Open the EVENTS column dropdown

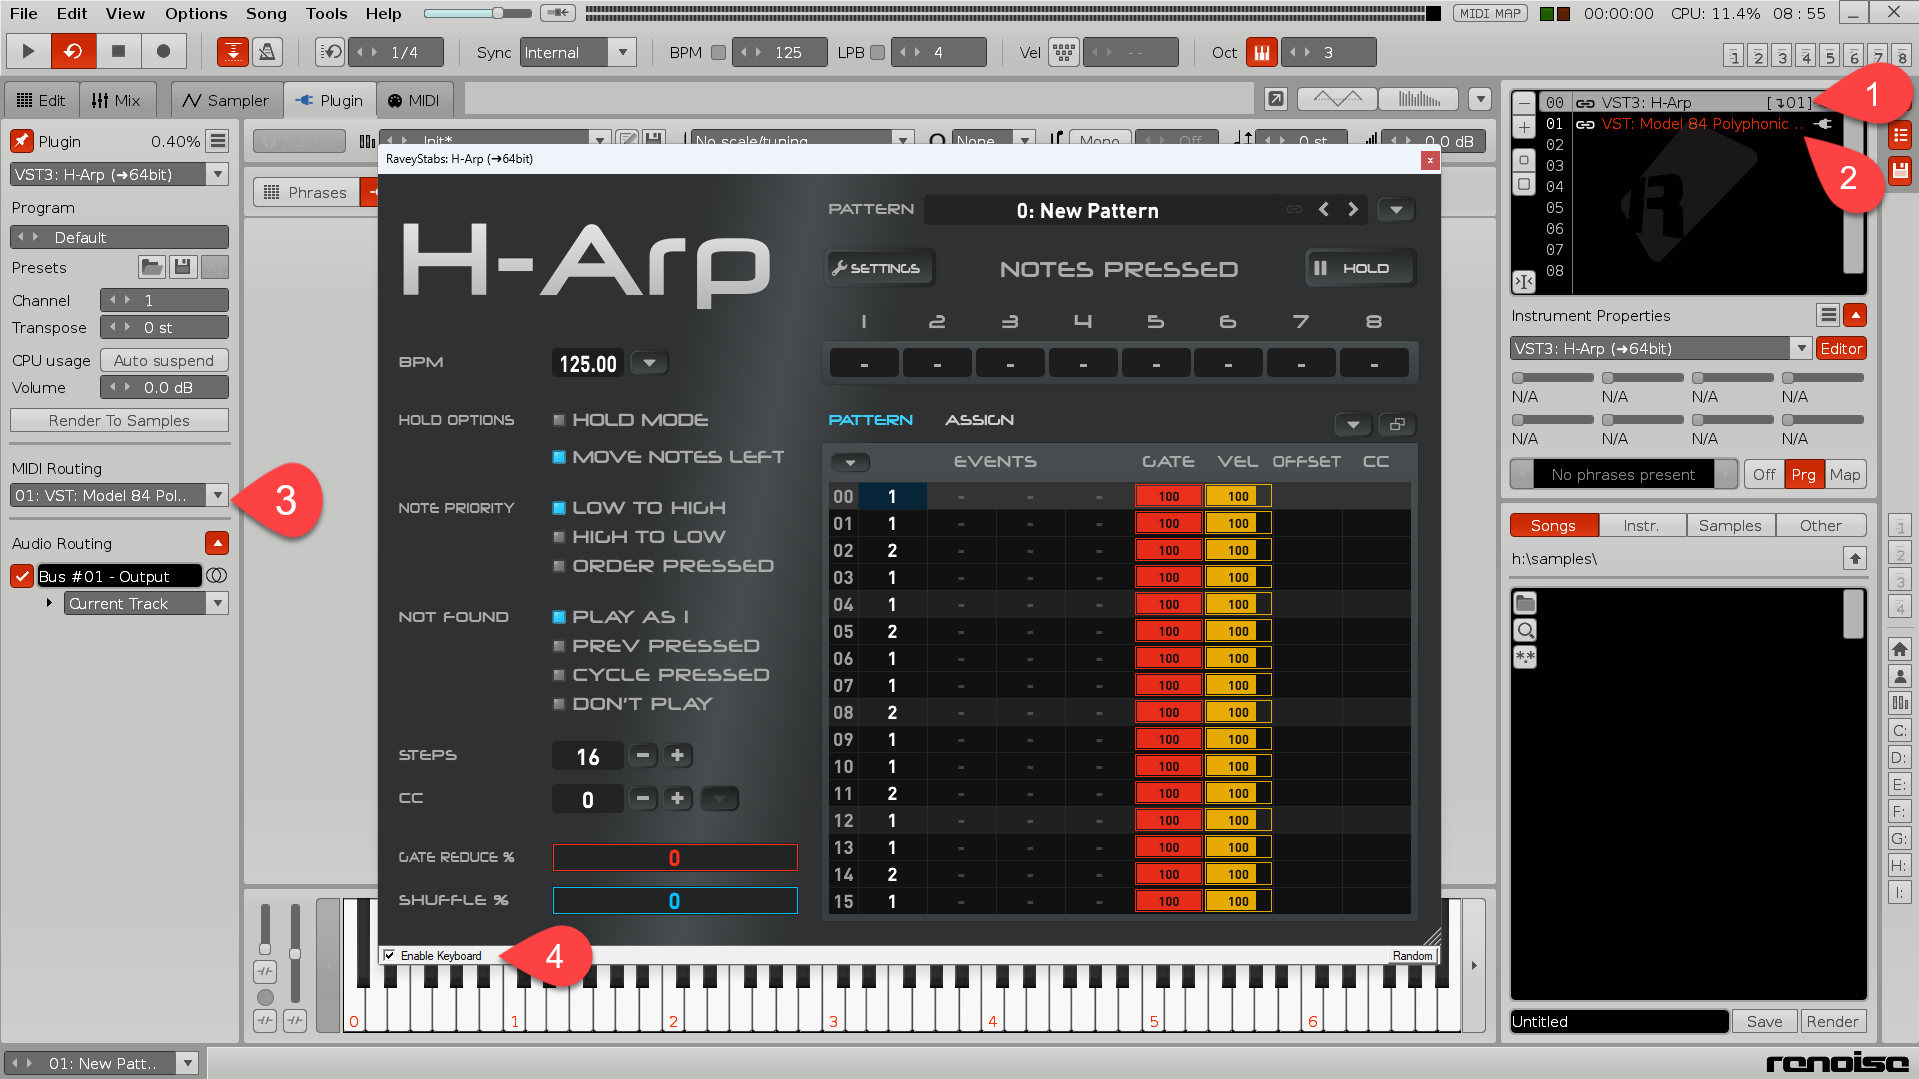point(850,462)
